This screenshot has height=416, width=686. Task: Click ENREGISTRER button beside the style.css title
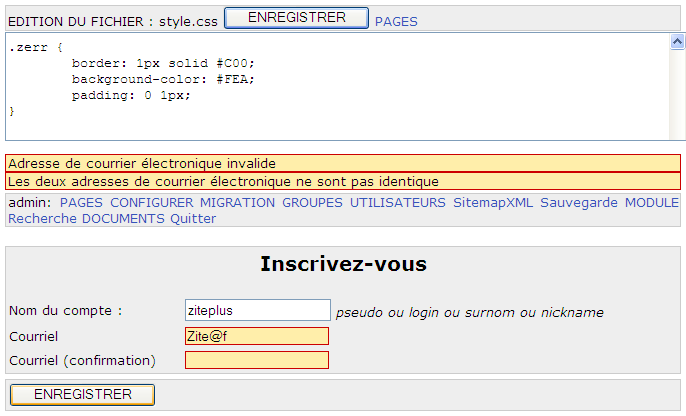click(296, 18)
